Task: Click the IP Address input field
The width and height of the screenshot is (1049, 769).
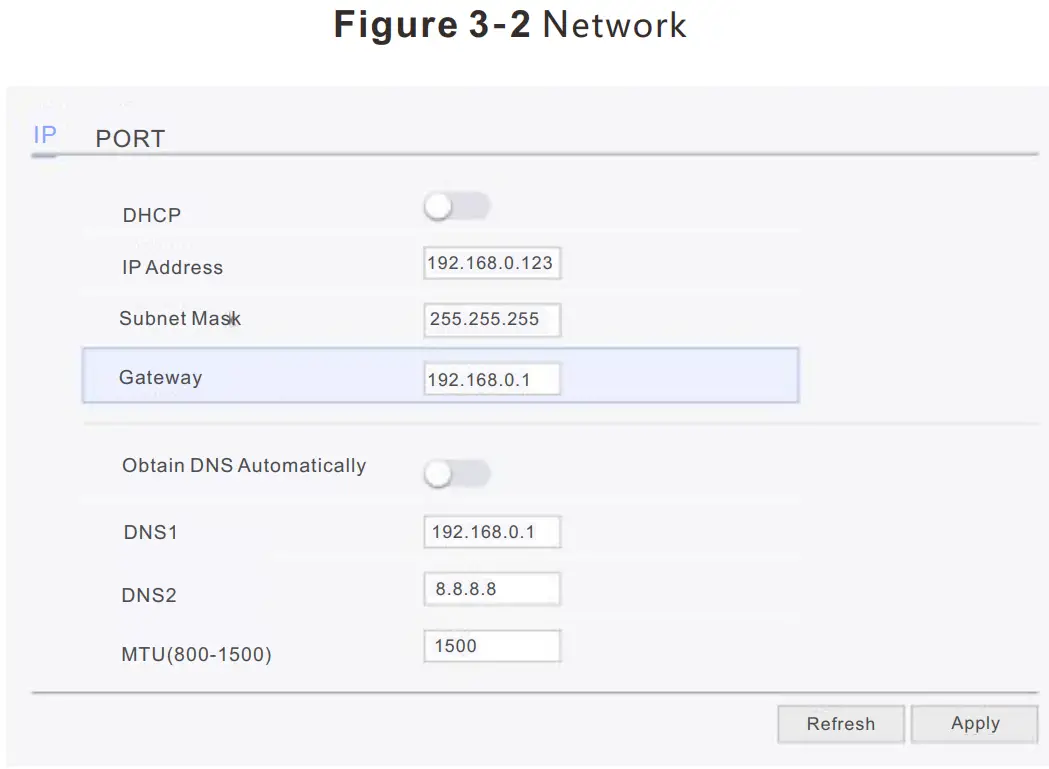Action: tap(491, 264)
